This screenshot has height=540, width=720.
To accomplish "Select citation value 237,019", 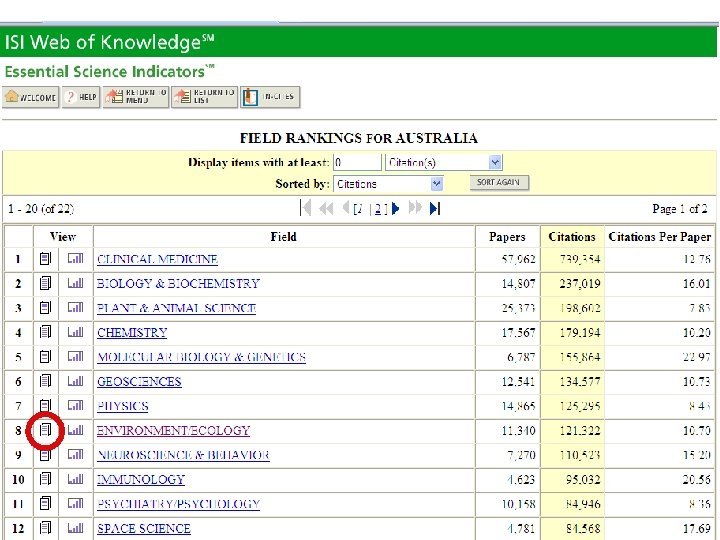I will 580,284.
